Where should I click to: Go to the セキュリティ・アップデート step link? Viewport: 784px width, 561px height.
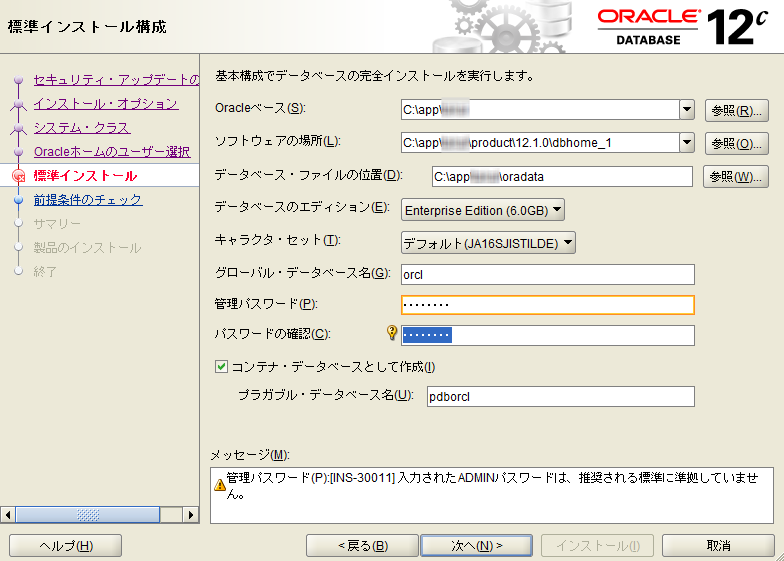pos(116,80)
